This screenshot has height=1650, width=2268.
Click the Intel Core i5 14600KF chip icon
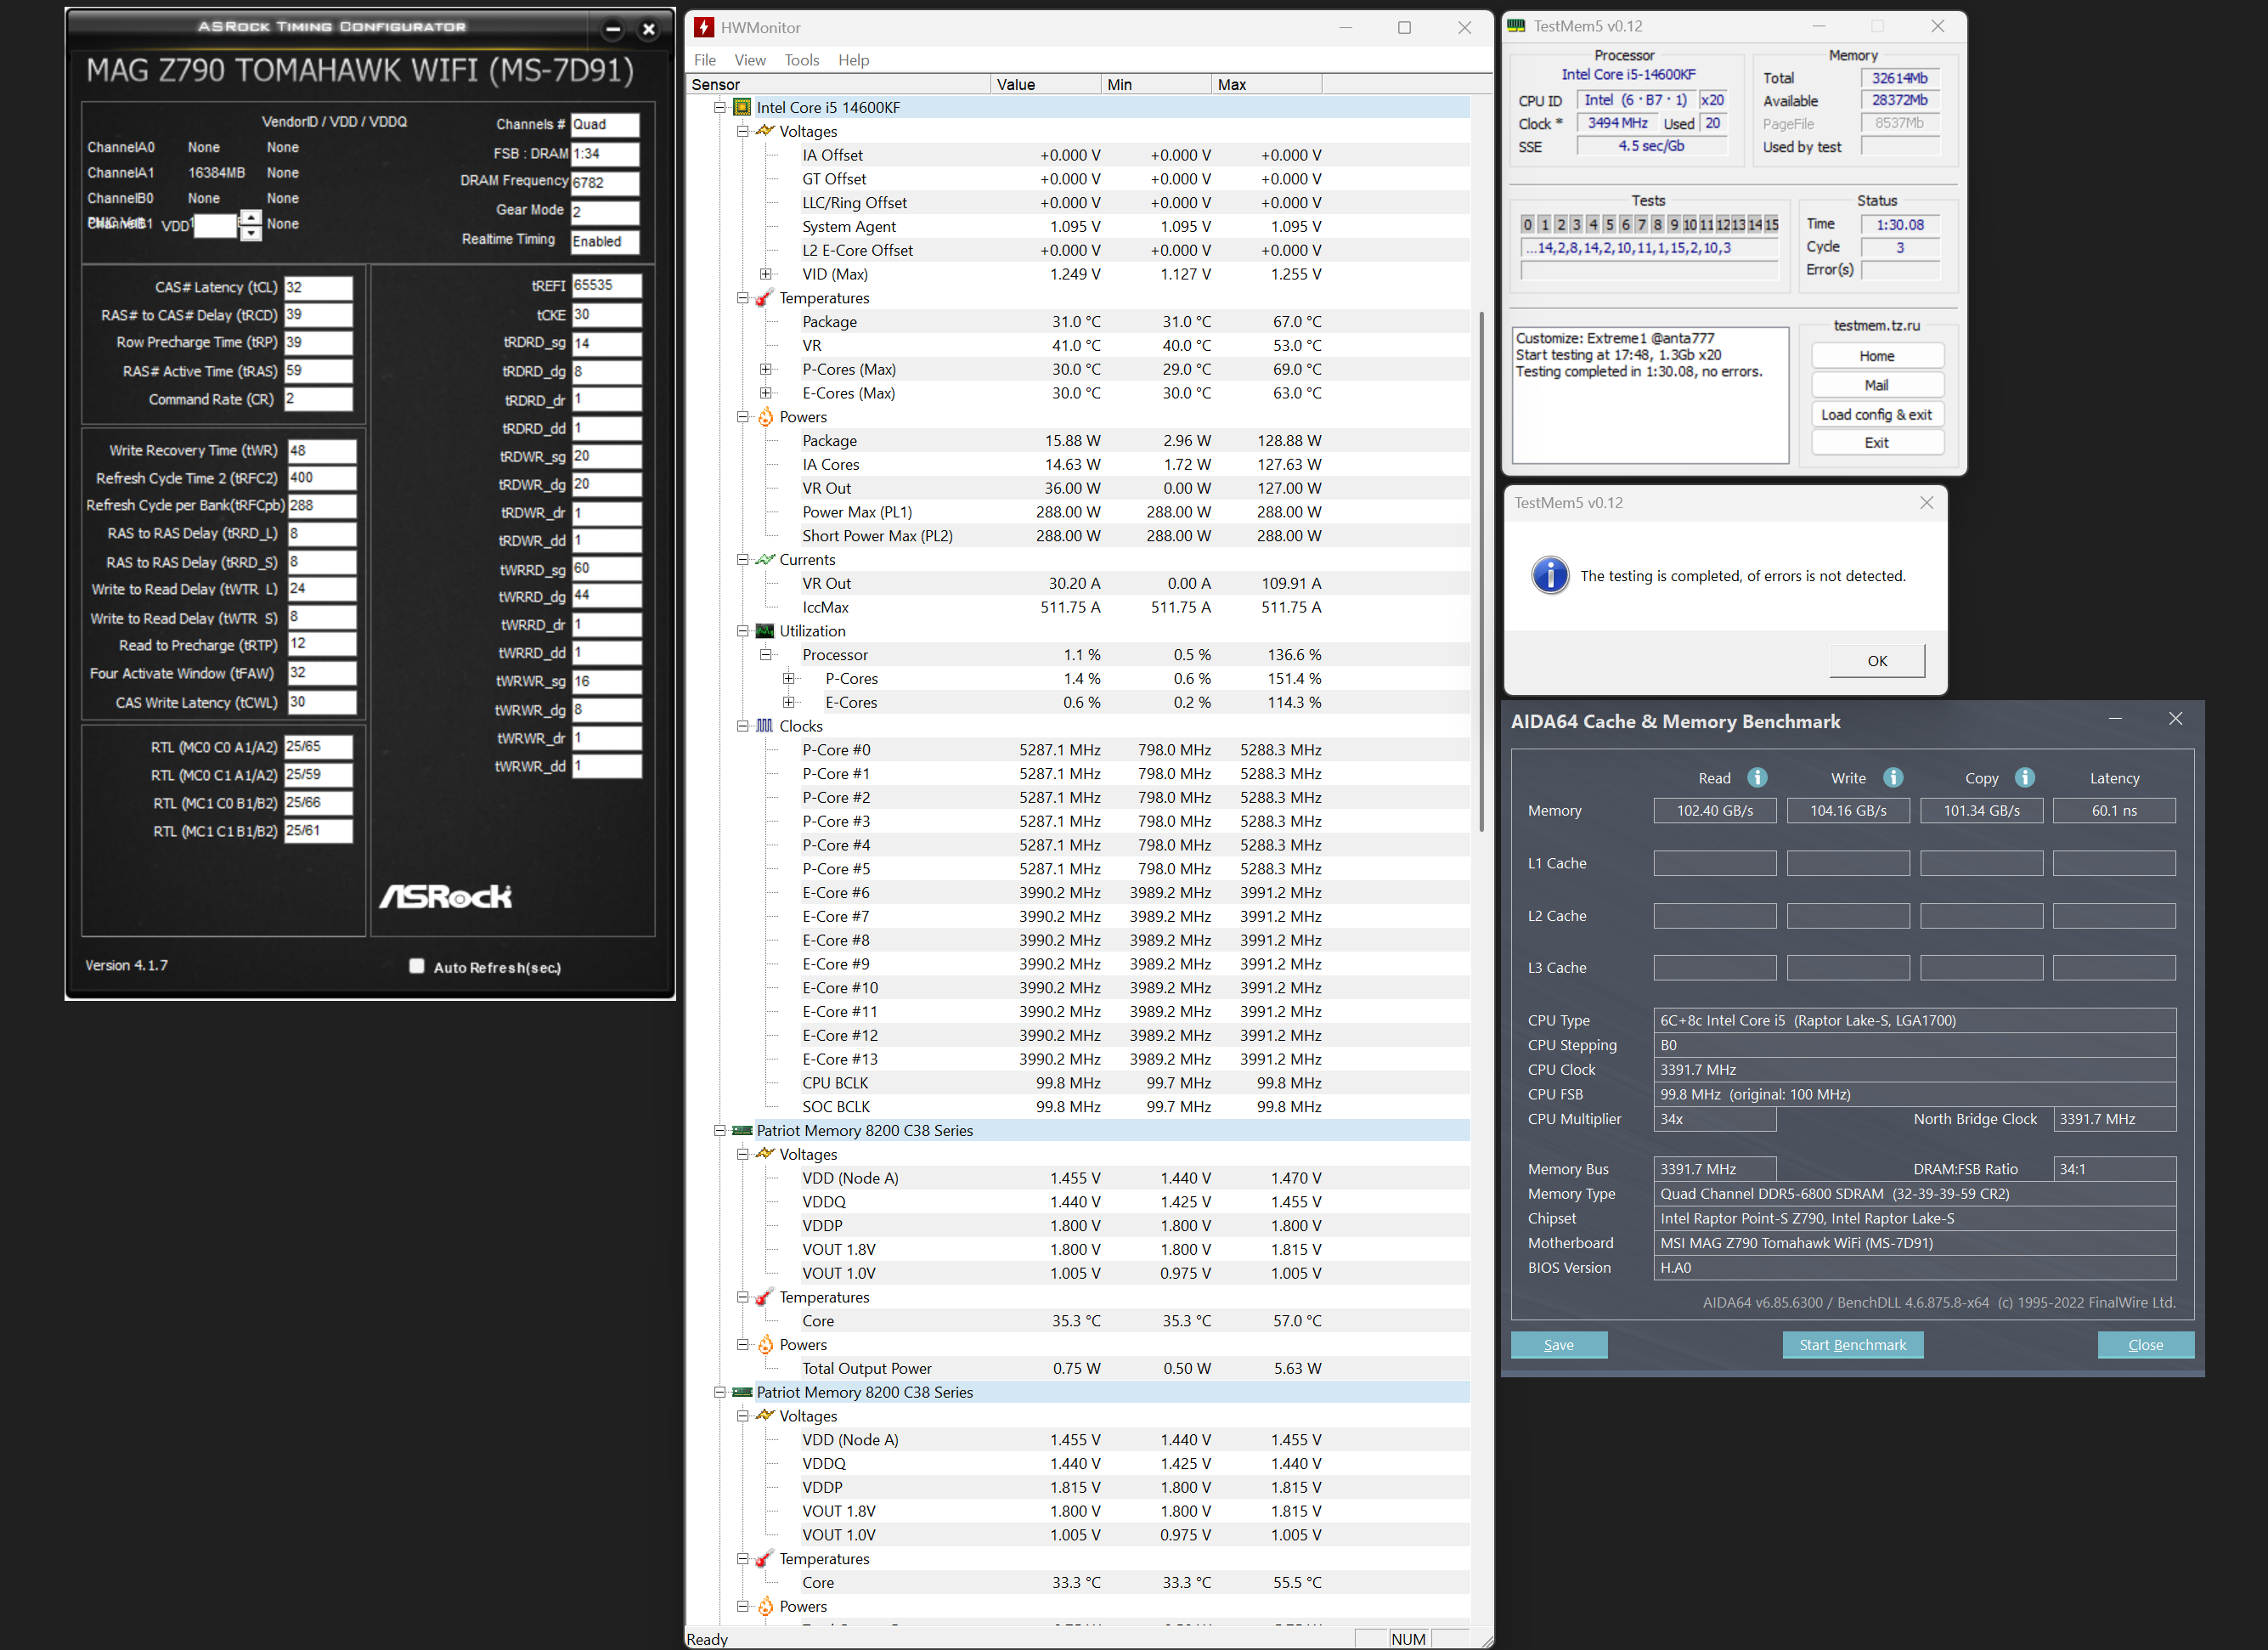coord(742,107)
